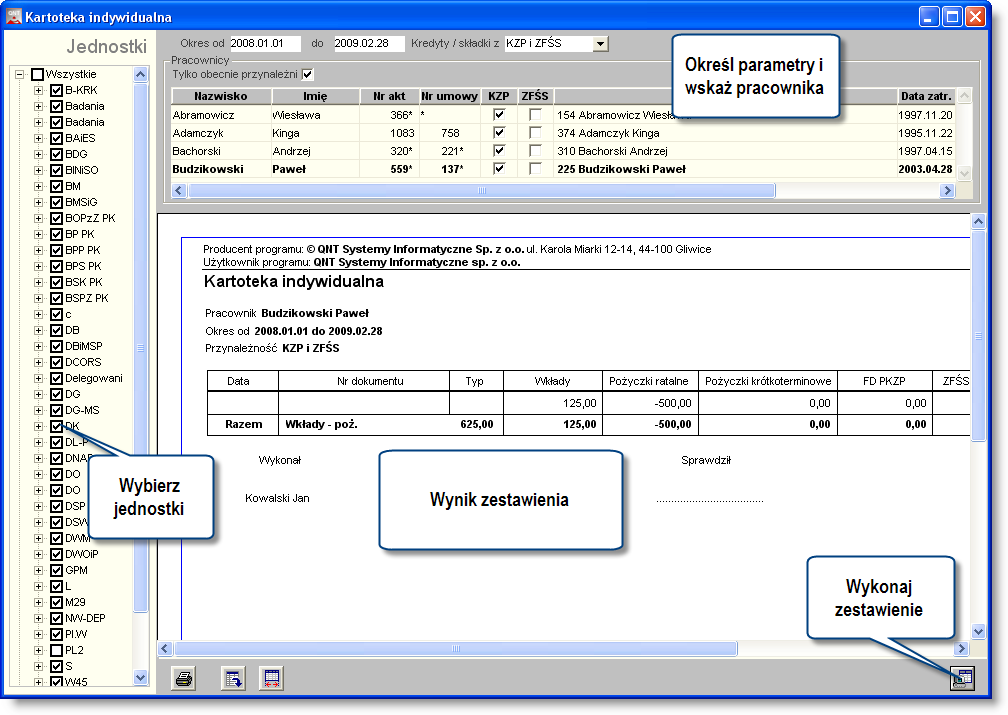Open the Kredyty / składki z dropdown
The width and height of the screenshot is (1008, 715).
click(x=600, y=44)
